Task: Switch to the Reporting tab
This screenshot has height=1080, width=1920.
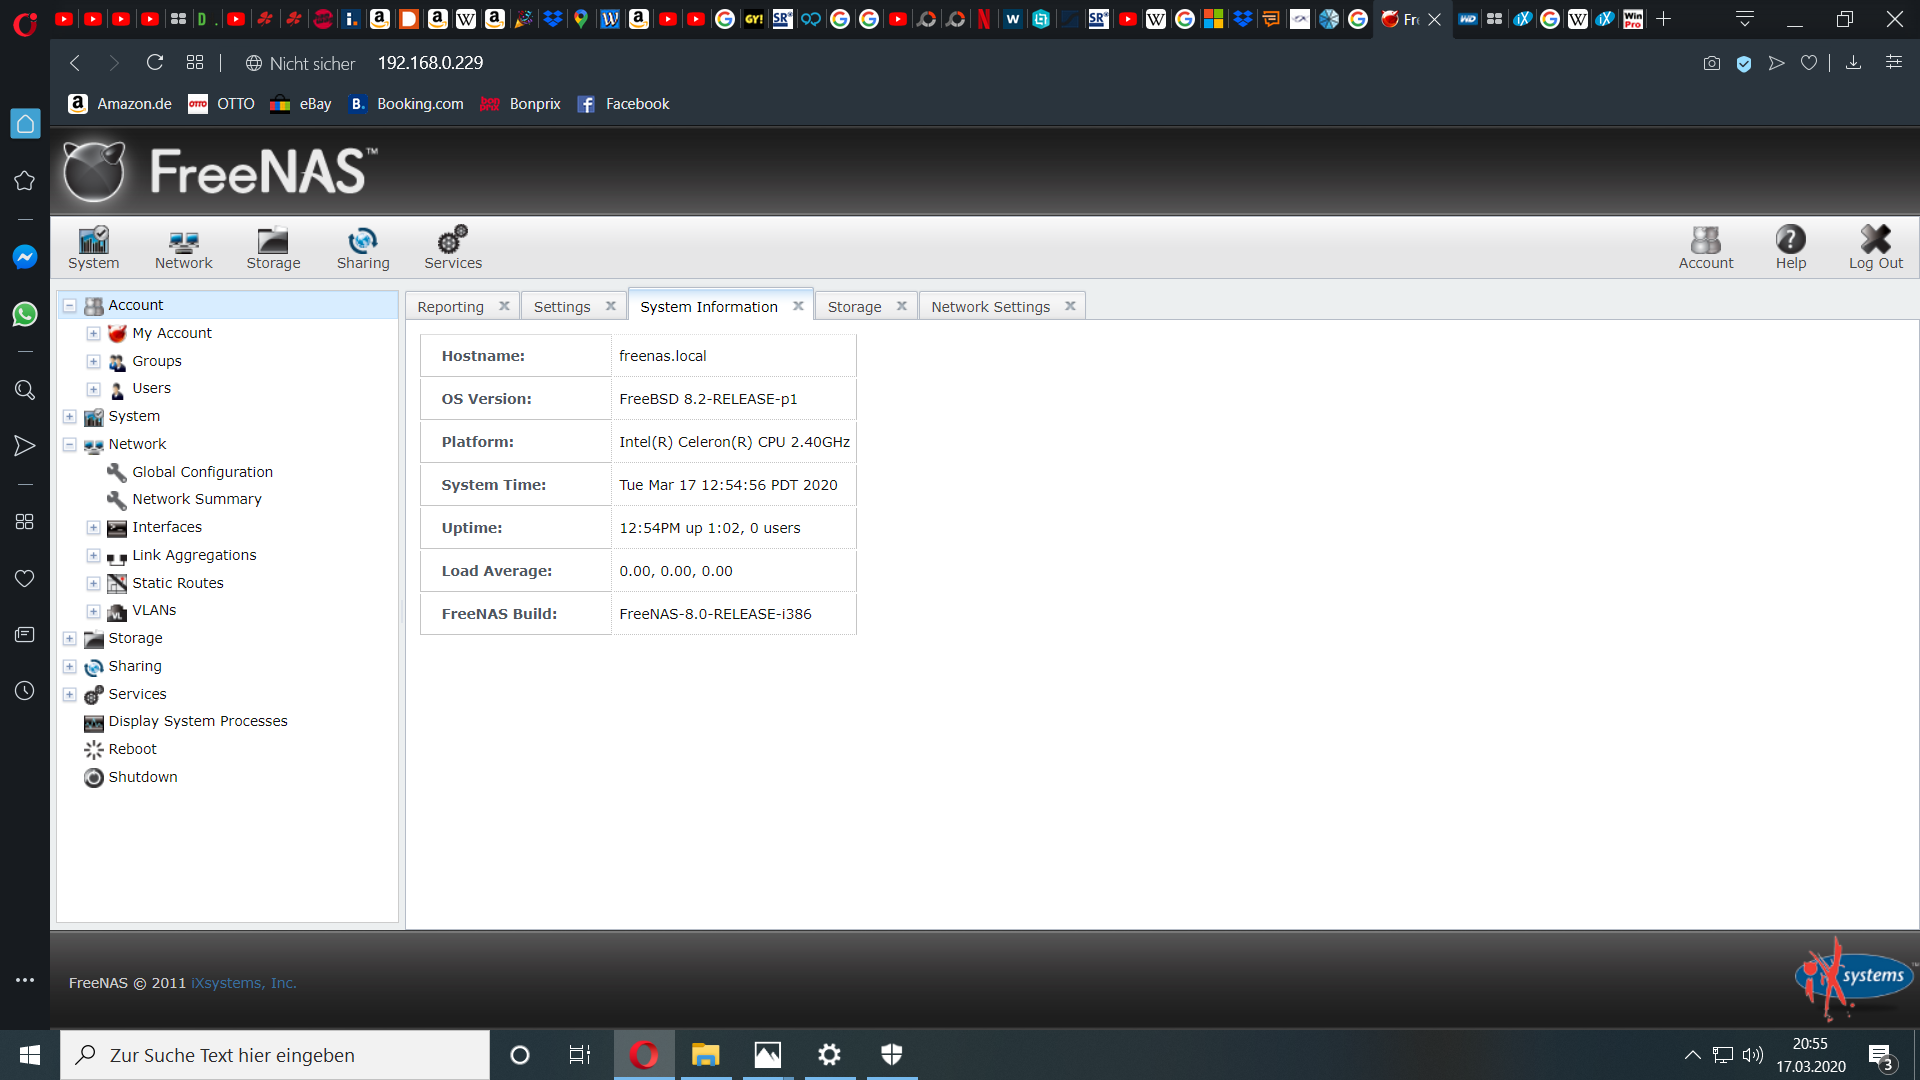Action: 451,307
